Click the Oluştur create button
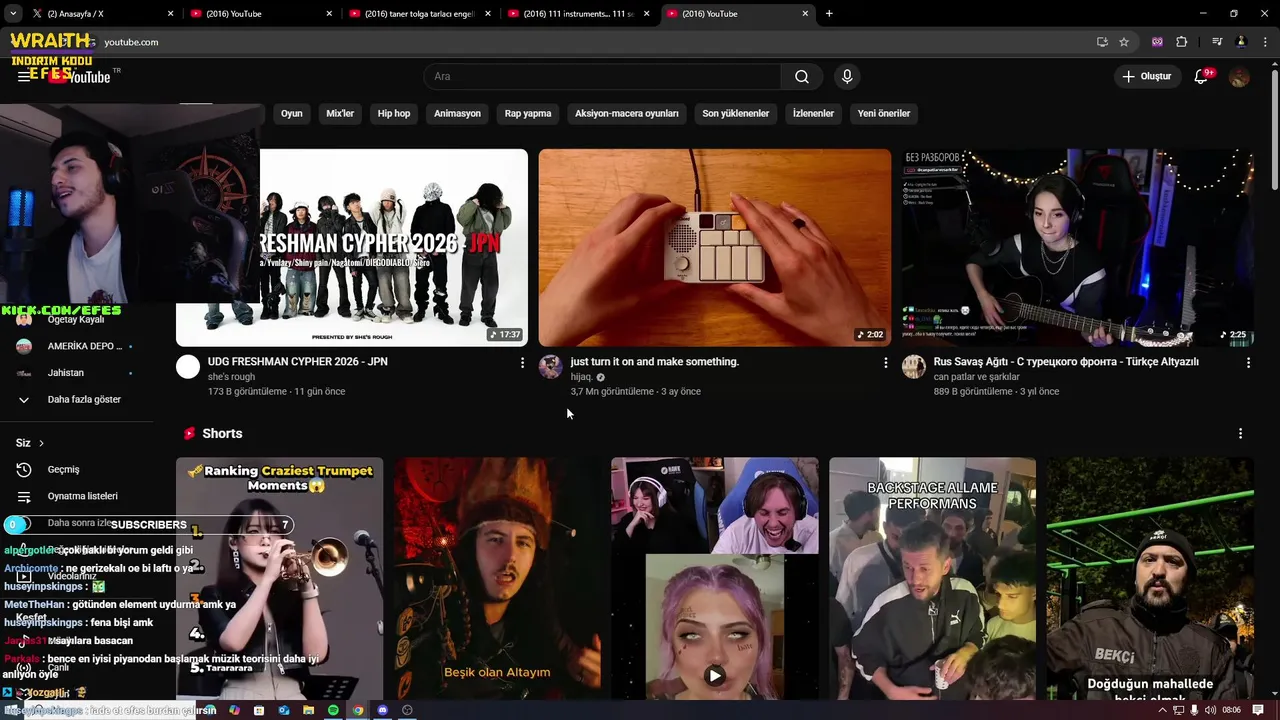The image size is (1280, 720). (x=1146, y=77)
